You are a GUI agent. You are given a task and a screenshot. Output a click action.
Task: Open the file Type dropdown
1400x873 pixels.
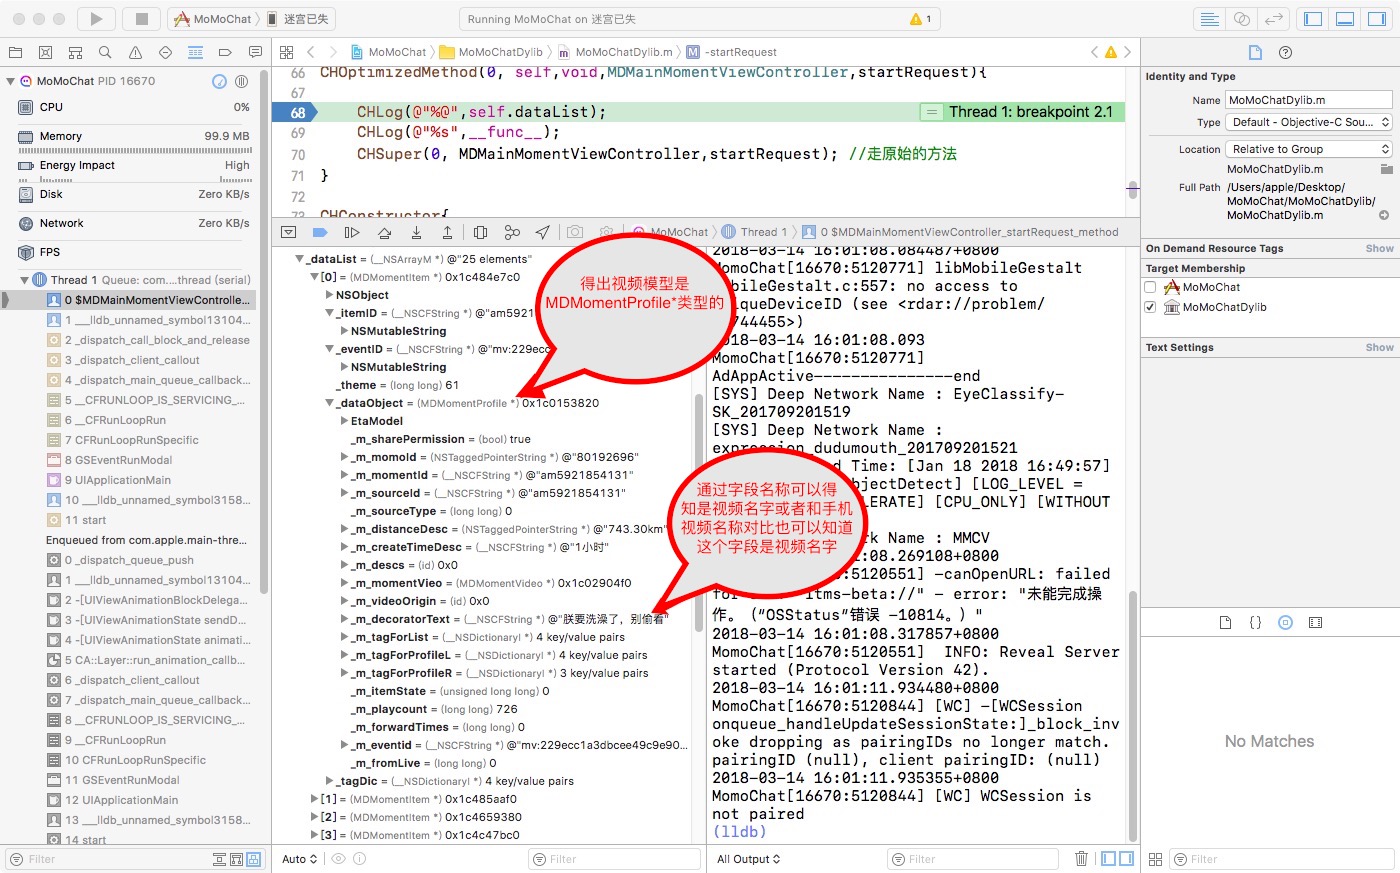coord(1309,122)
